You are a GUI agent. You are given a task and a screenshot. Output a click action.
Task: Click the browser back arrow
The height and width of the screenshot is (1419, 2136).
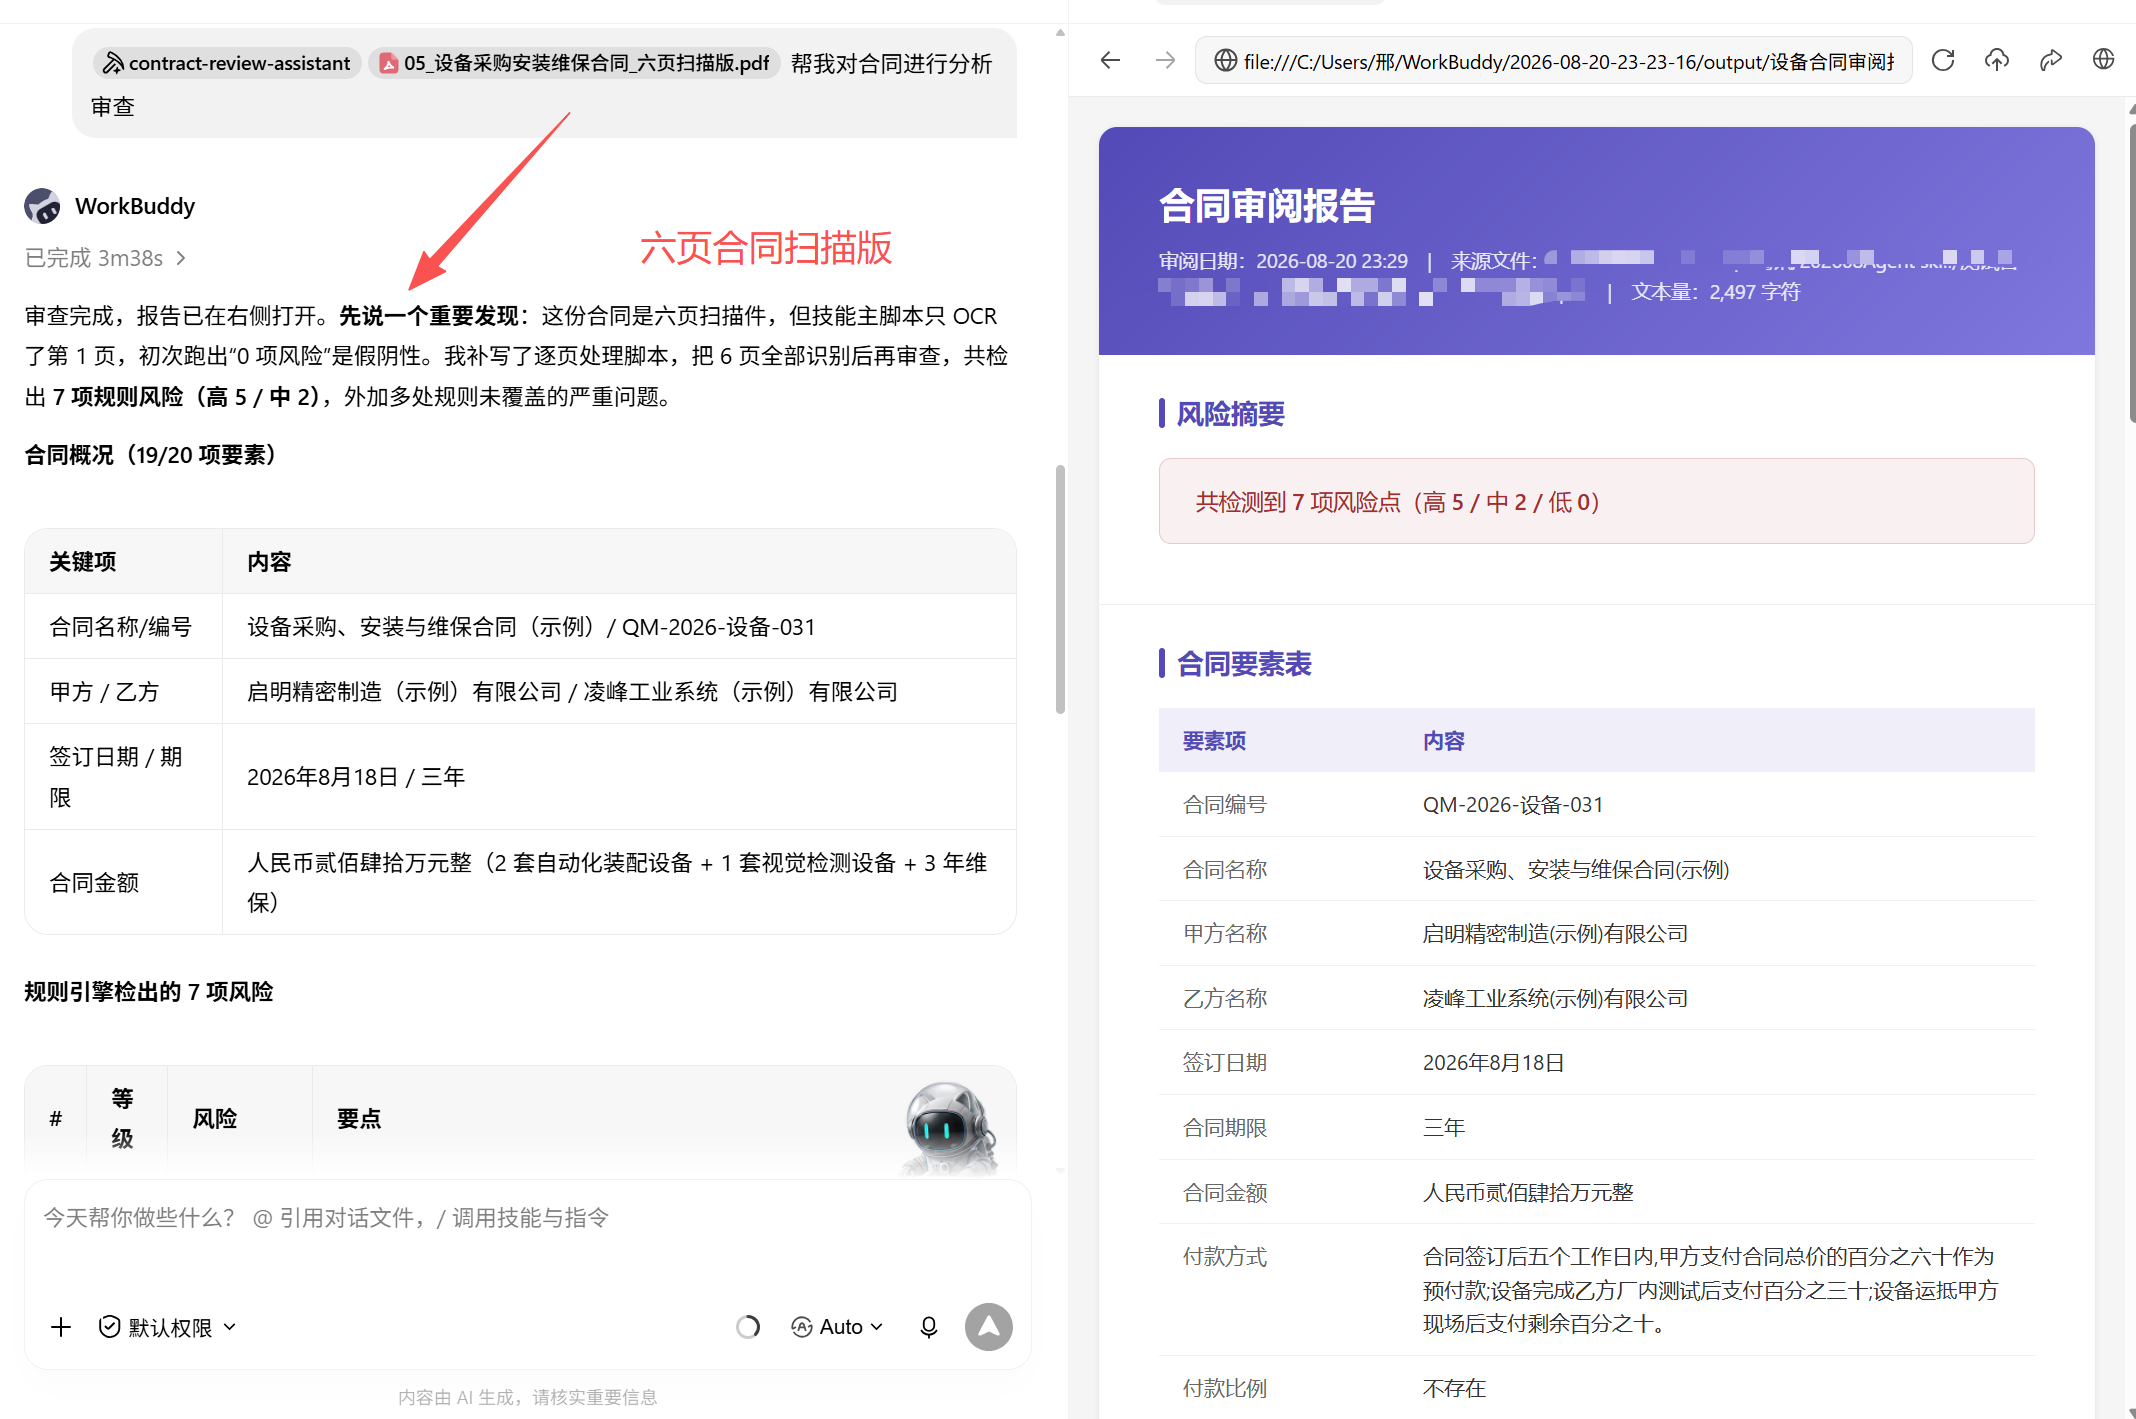coord(1110,61)
